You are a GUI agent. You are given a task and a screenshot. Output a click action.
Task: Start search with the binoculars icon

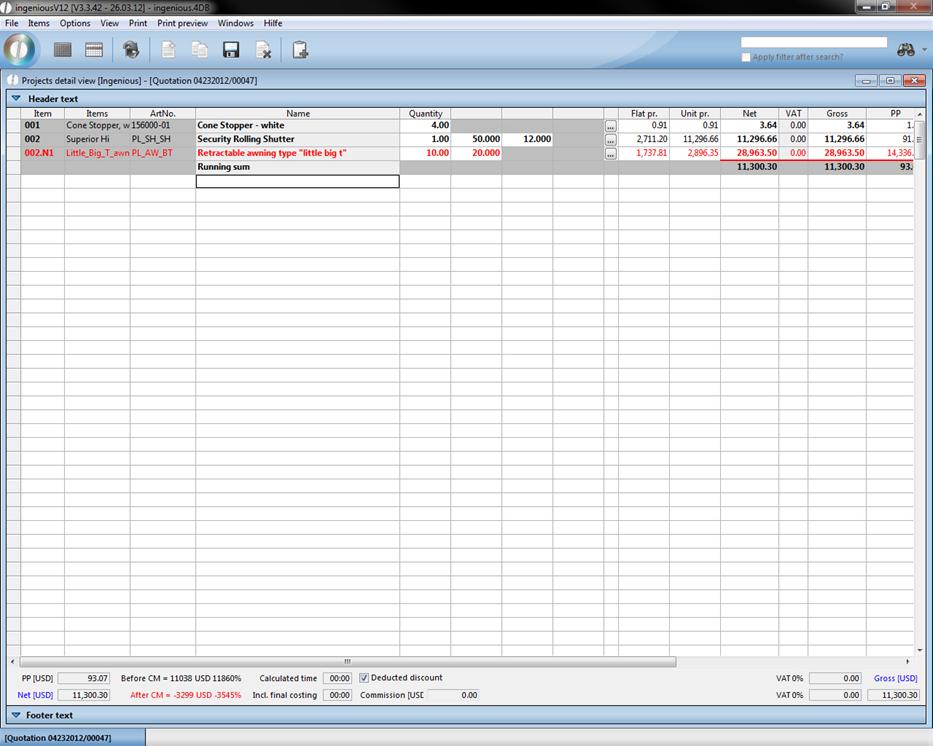(x=906, y=50)
